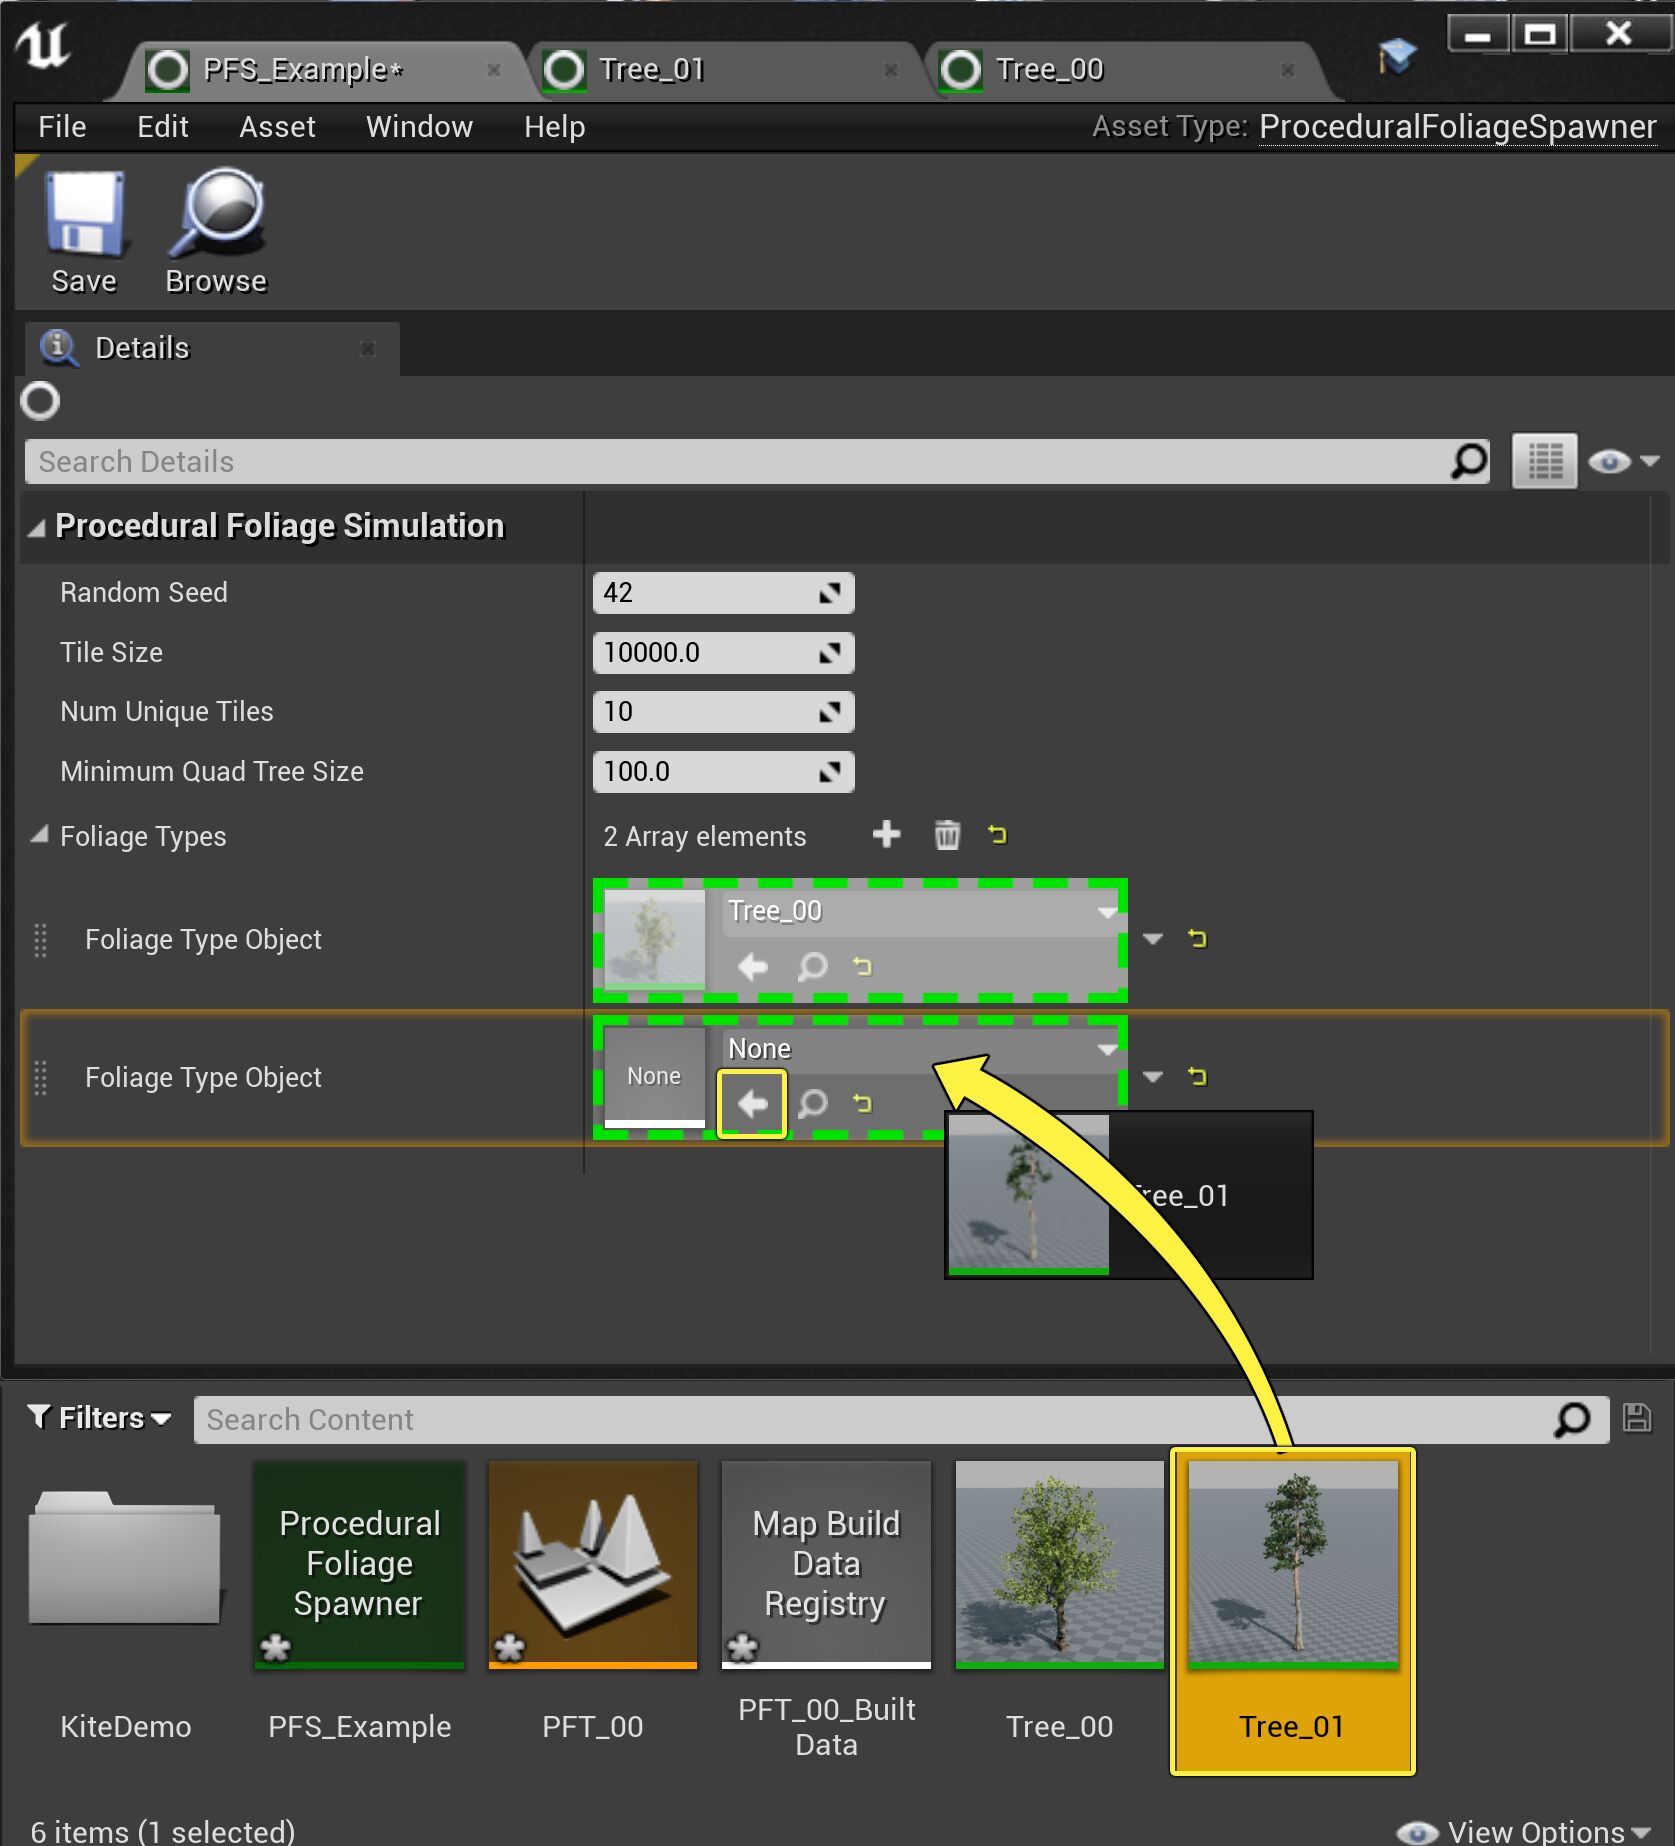
Task: Add a new Foliage Types array element
Action: coord(887,835)
